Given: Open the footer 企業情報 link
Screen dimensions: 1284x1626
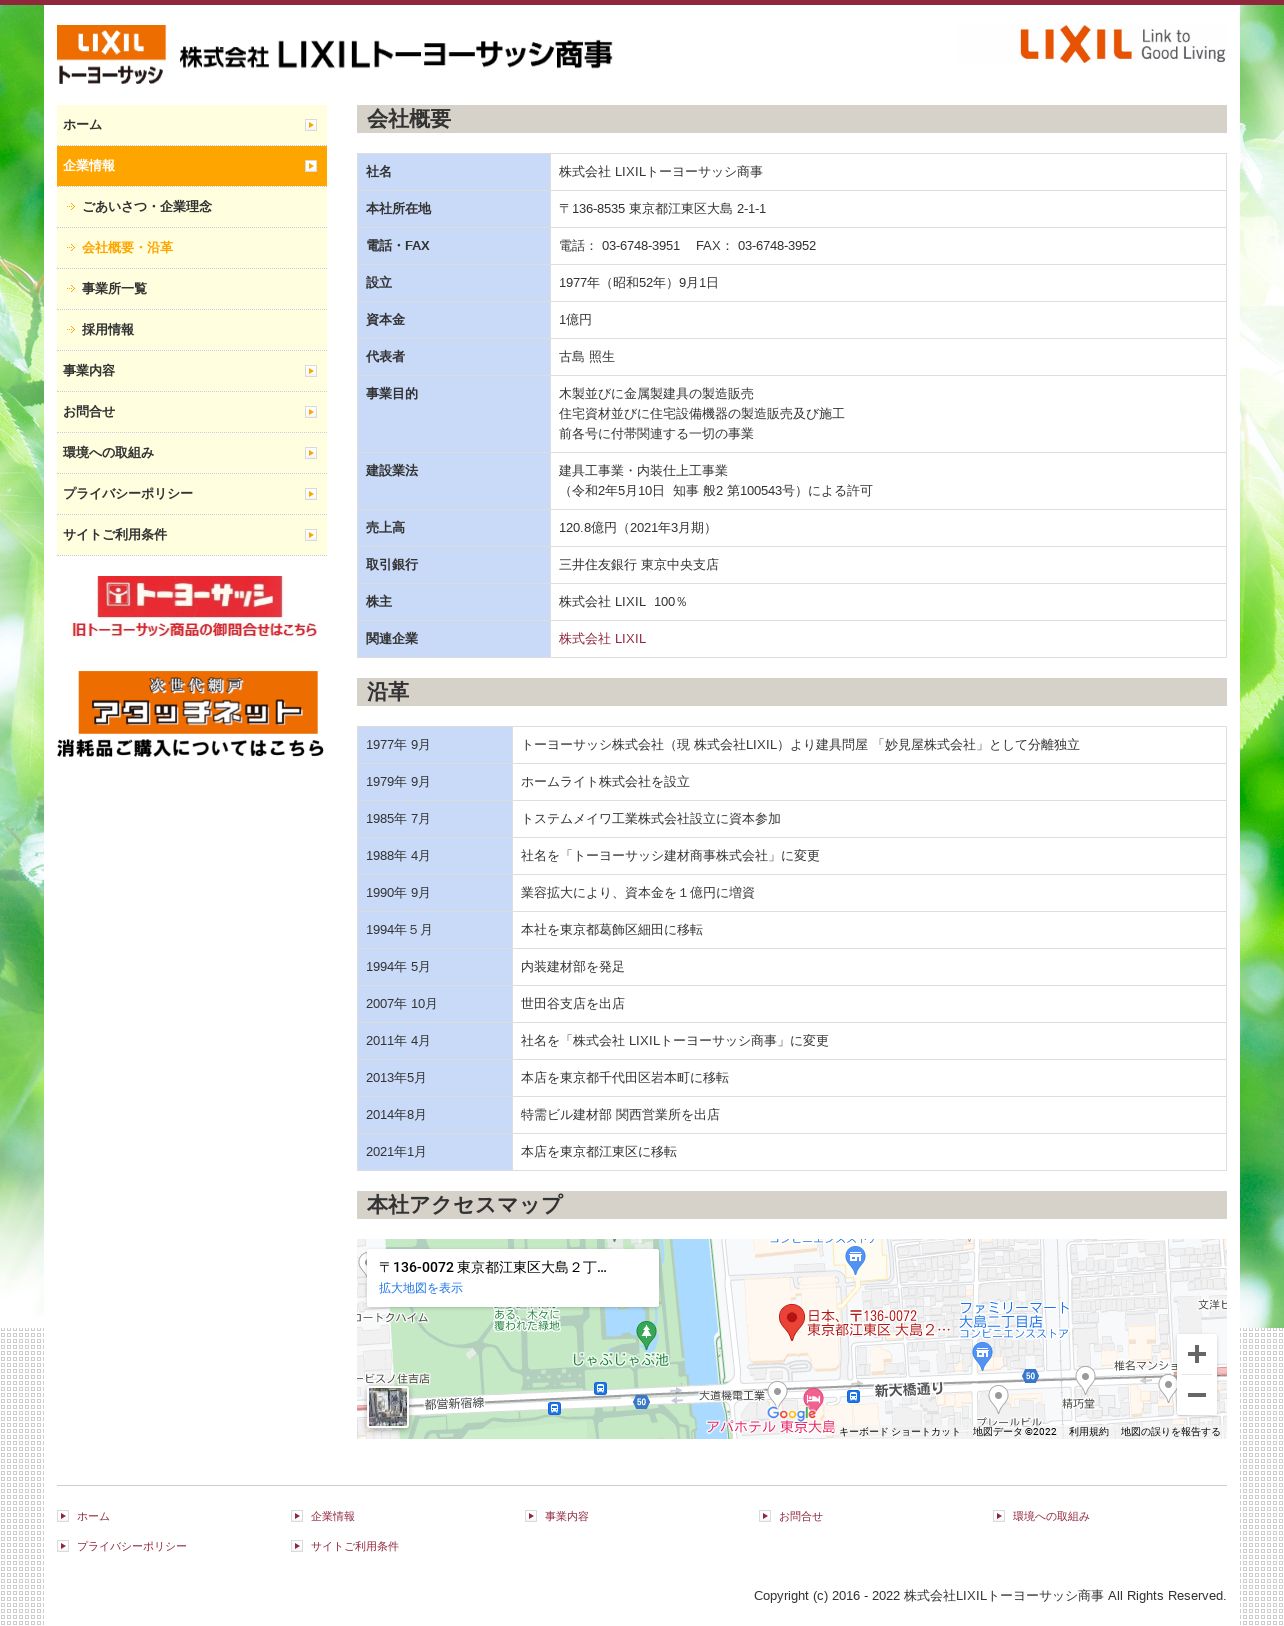Looking at the screenshot, I should click(x=333, y=1517).
